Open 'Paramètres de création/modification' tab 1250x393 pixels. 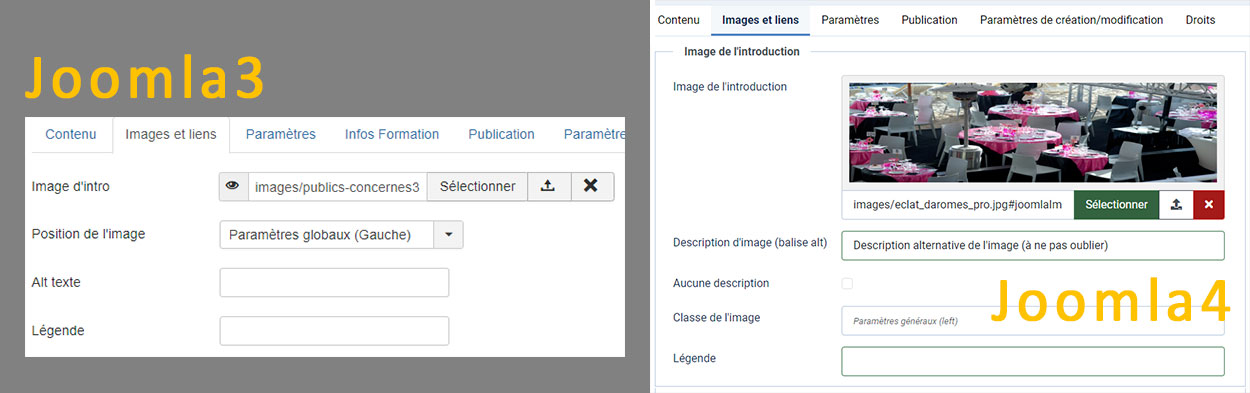coord(1071,20)
